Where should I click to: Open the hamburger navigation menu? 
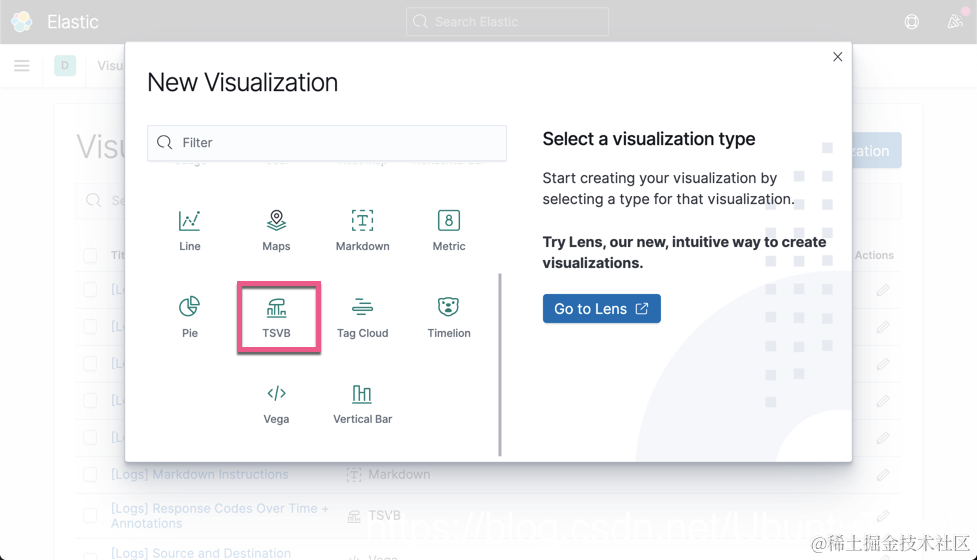tap(22, 65)
